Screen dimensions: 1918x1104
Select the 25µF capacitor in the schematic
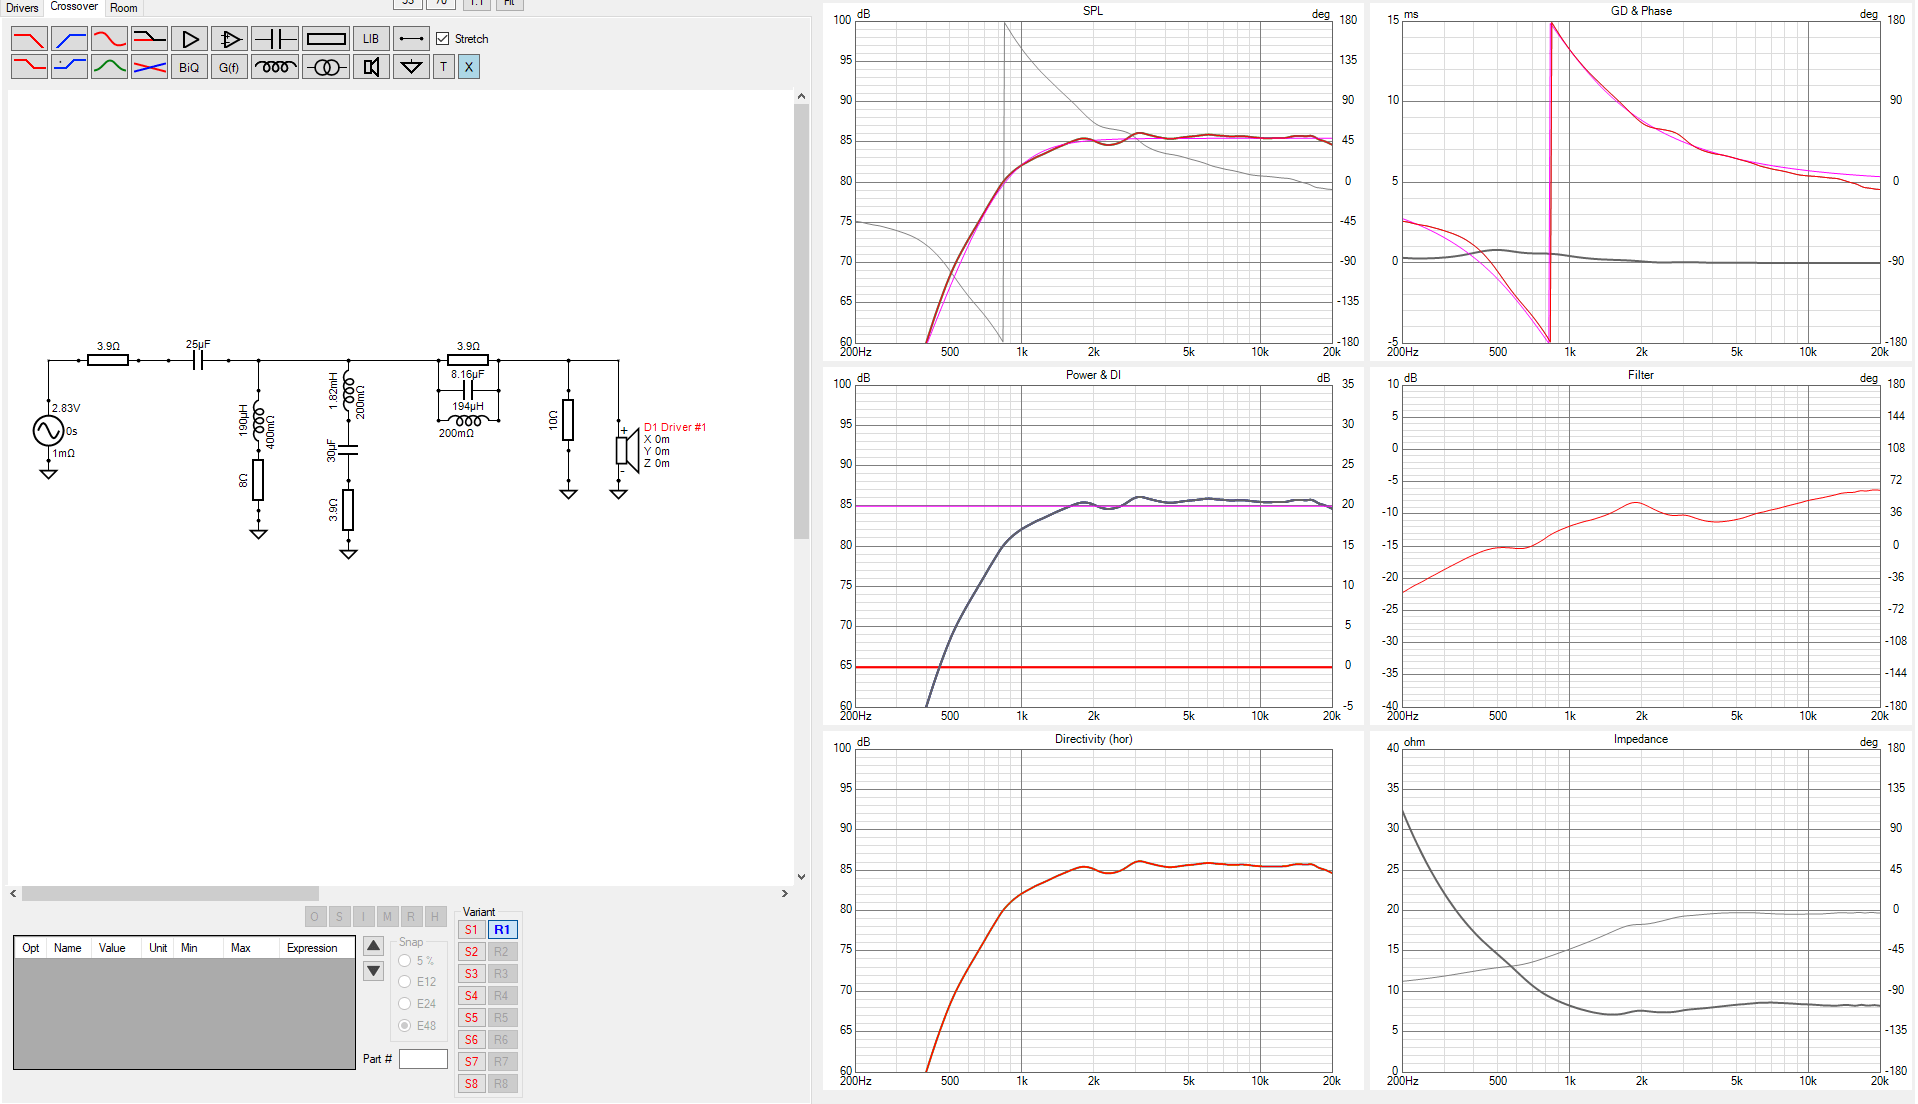pos(198,359)
